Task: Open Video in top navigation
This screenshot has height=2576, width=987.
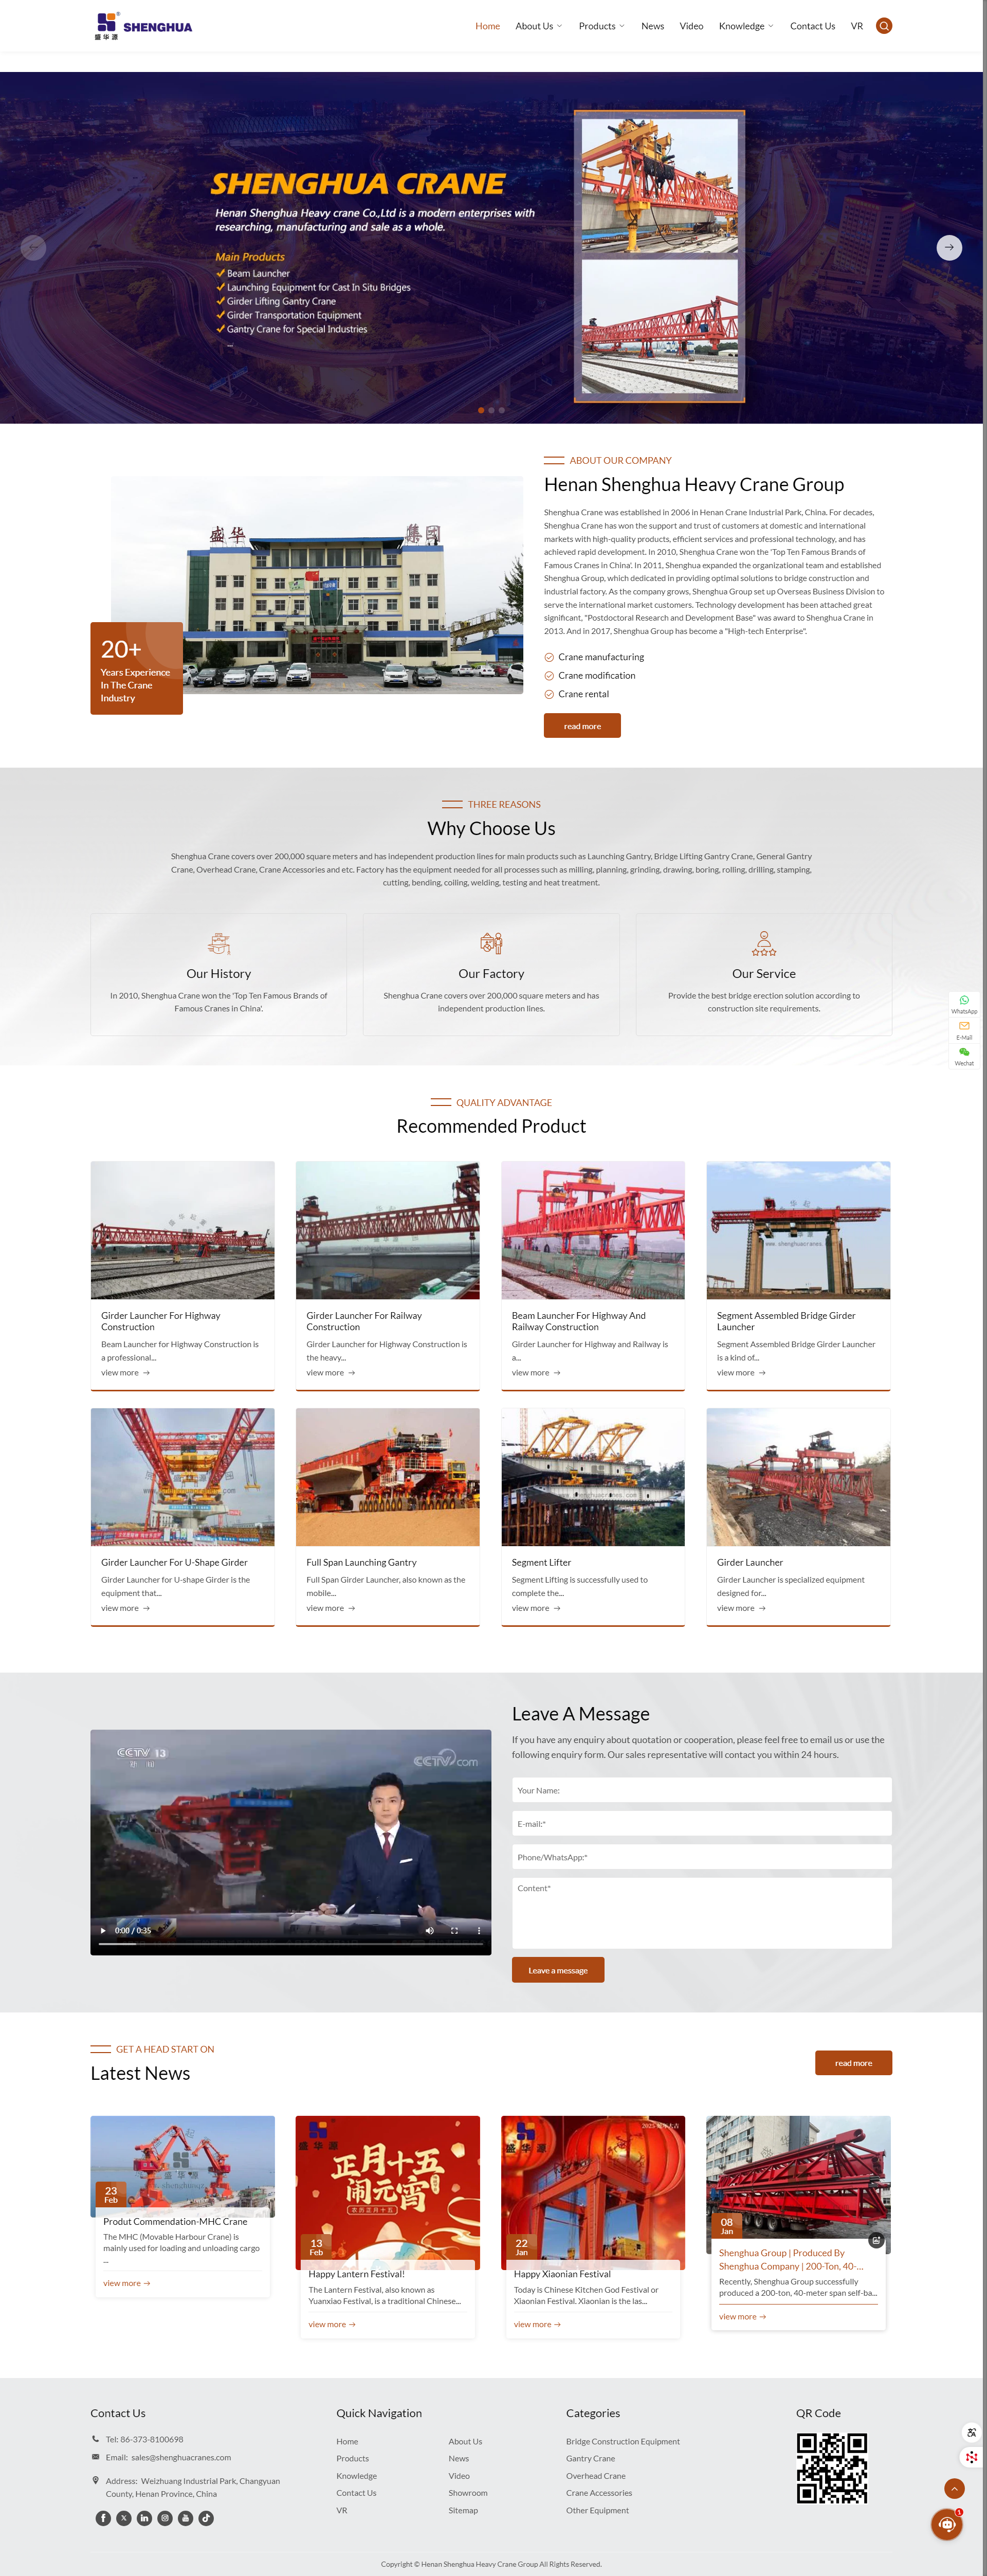Action: pyautogui.click(x=691, y=26)
